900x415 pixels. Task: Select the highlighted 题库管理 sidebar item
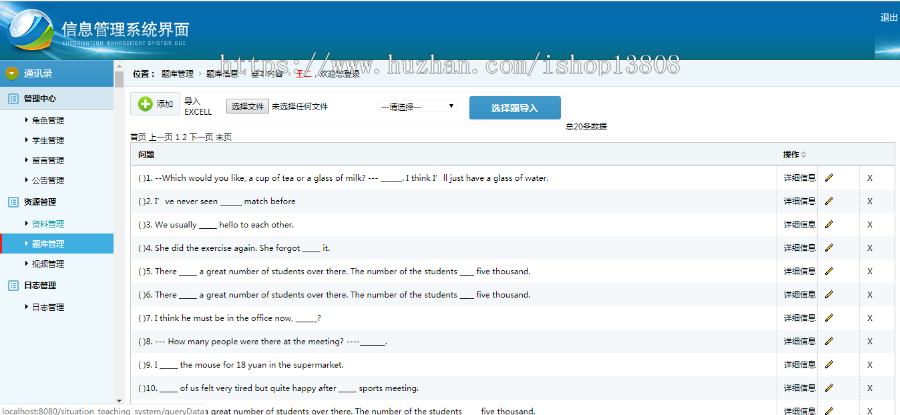57,244
